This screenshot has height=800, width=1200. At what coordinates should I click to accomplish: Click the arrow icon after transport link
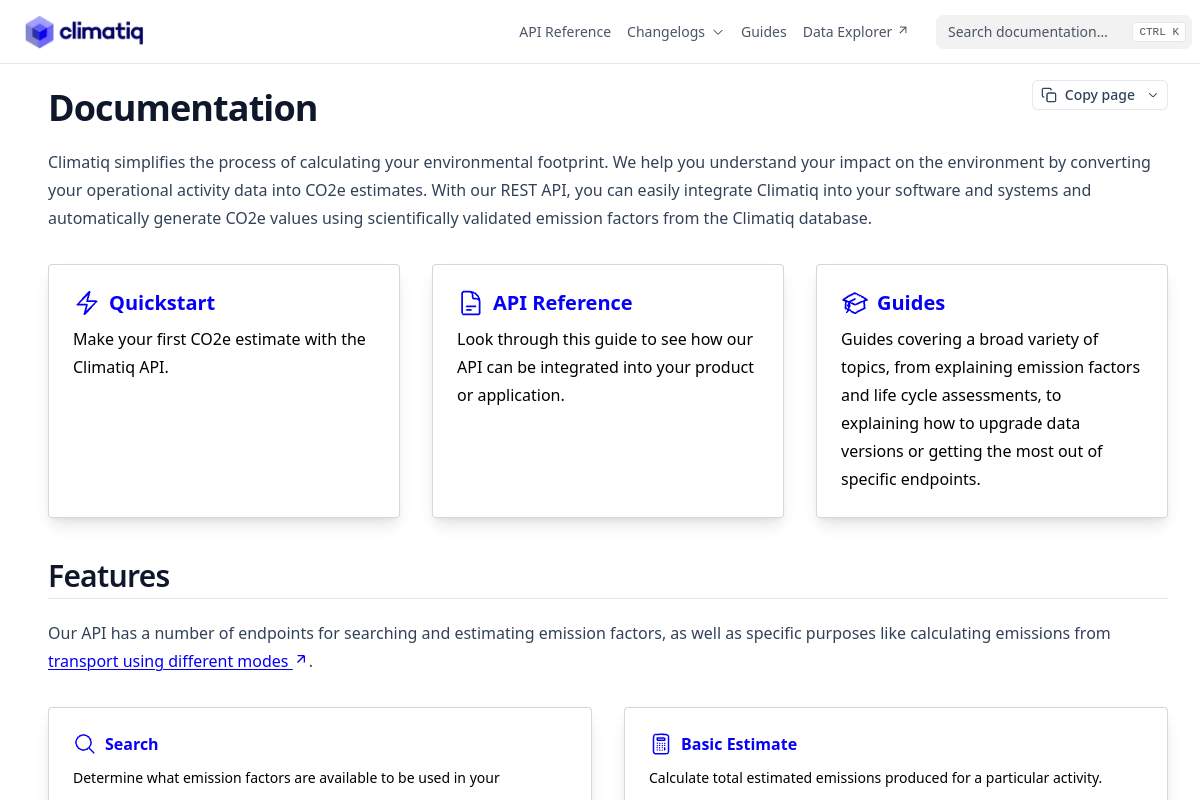pyautogui.click(x=301, y=660)
